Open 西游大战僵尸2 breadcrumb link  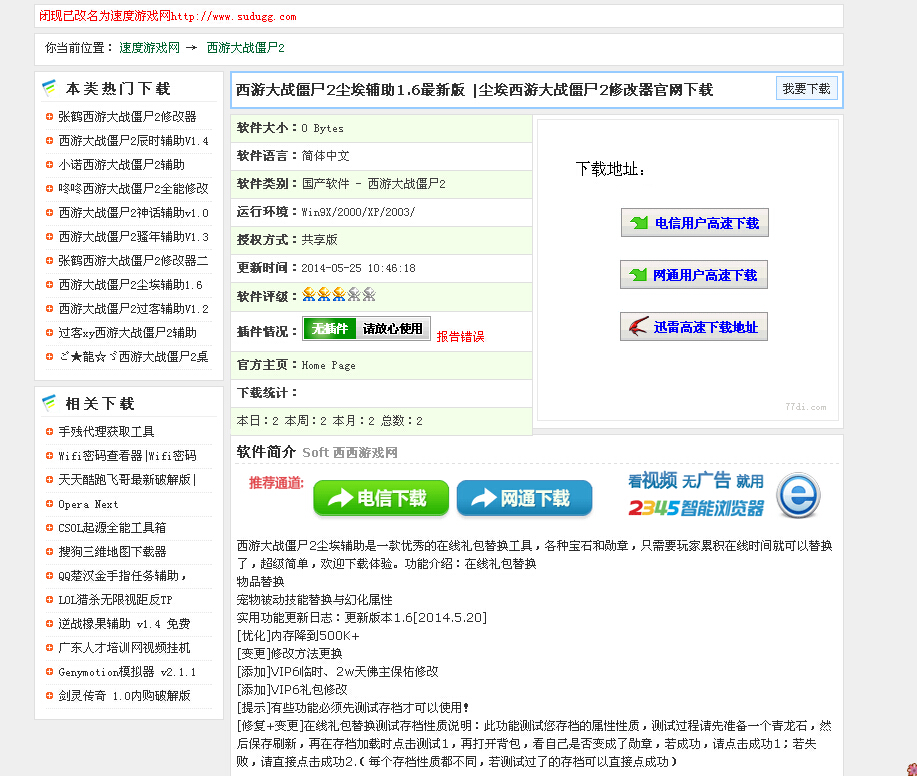[x=245, y=48]
